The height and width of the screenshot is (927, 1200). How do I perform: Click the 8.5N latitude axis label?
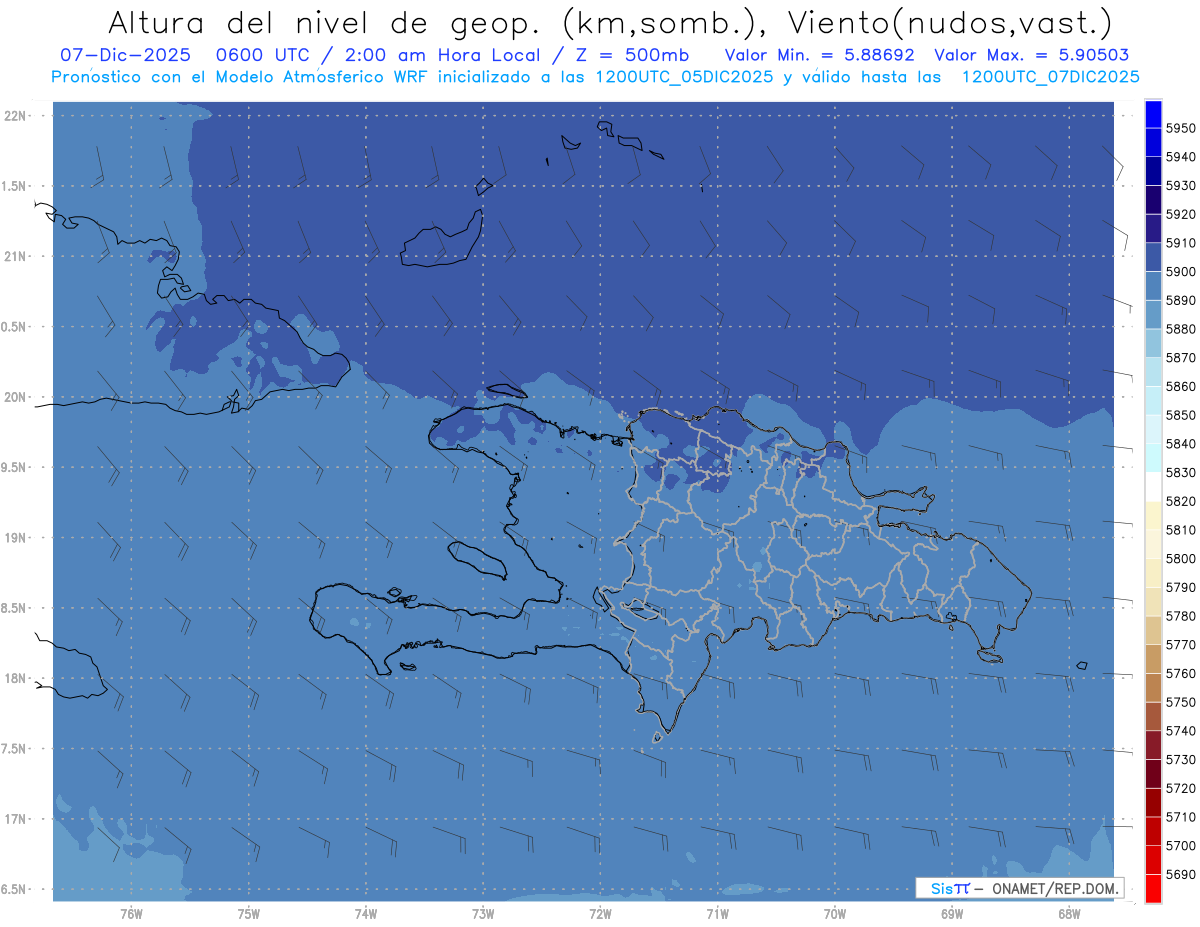click(14, 608)
